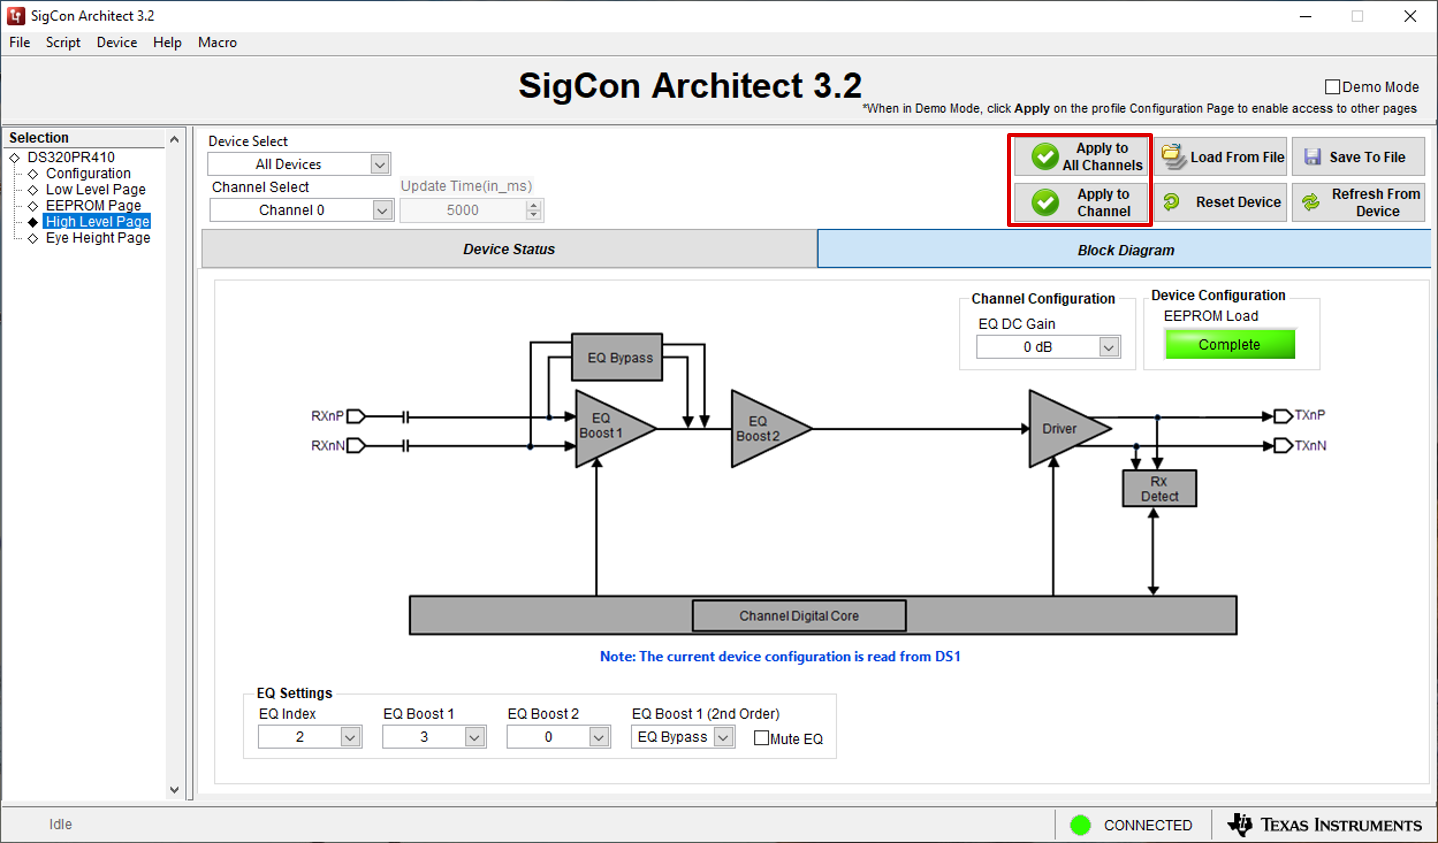
Task: Click the Refresh From Device arrows icon
Action: click(x=1310, y=202)
